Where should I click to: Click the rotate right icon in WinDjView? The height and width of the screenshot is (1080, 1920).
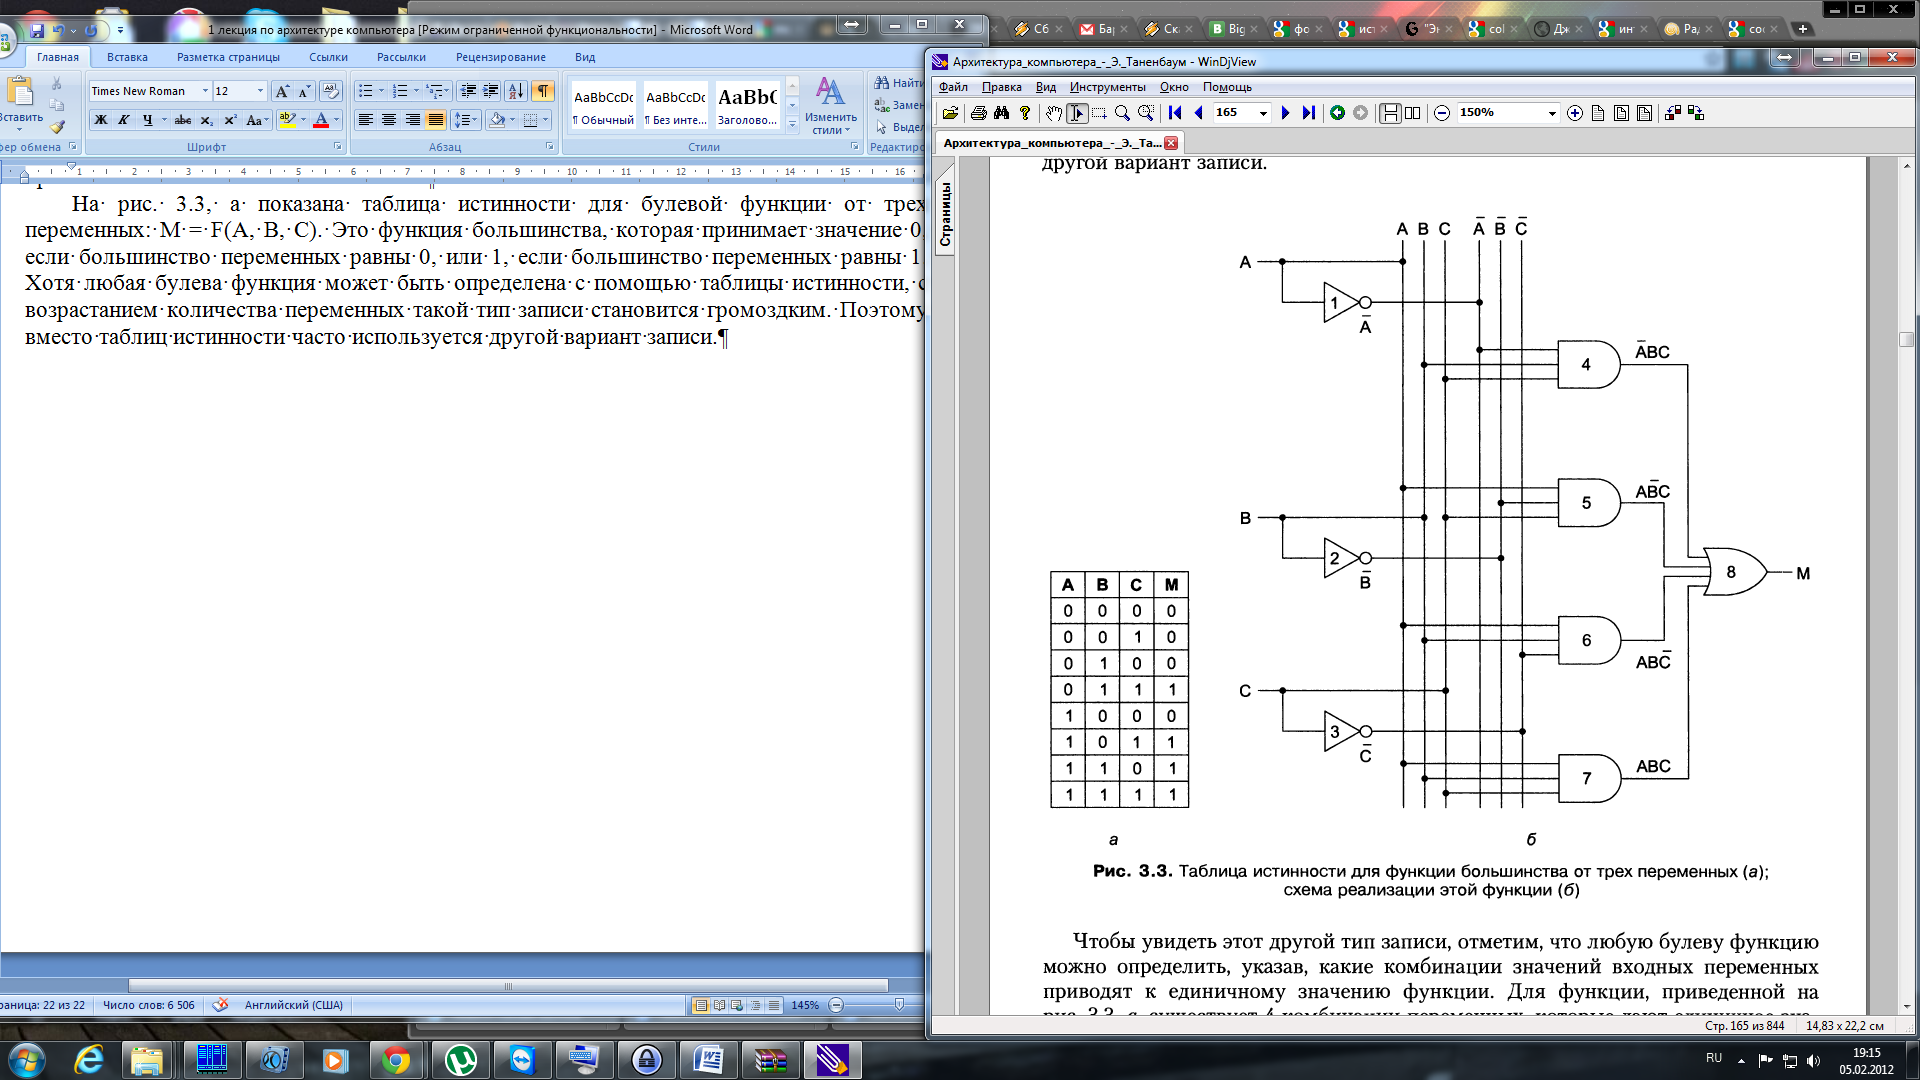point(1695,113)
